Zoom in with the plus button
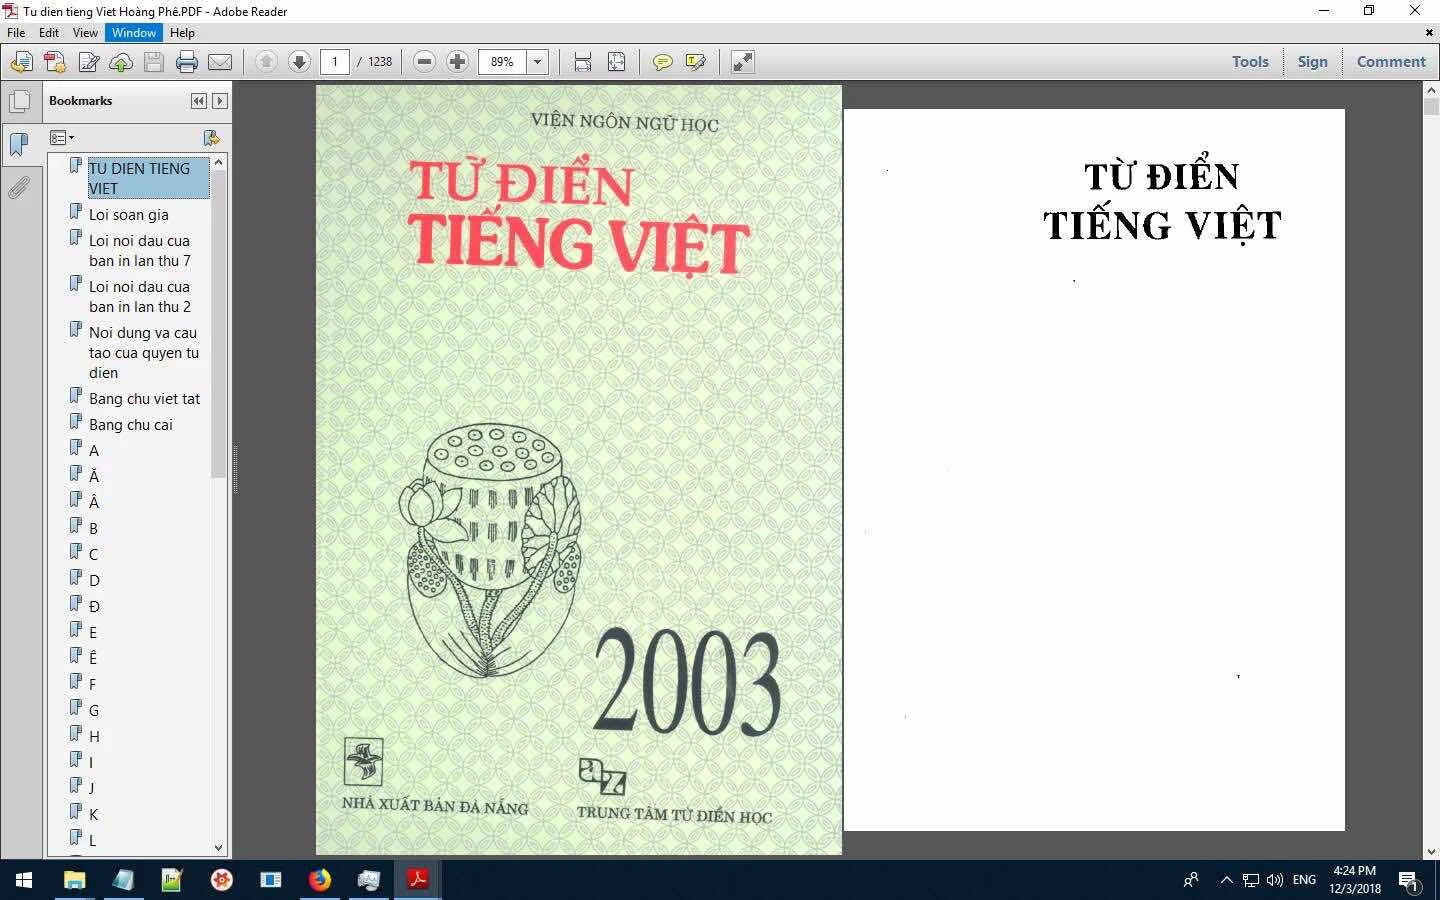This screenshot has width=1440, height=900. coord(457,62)
